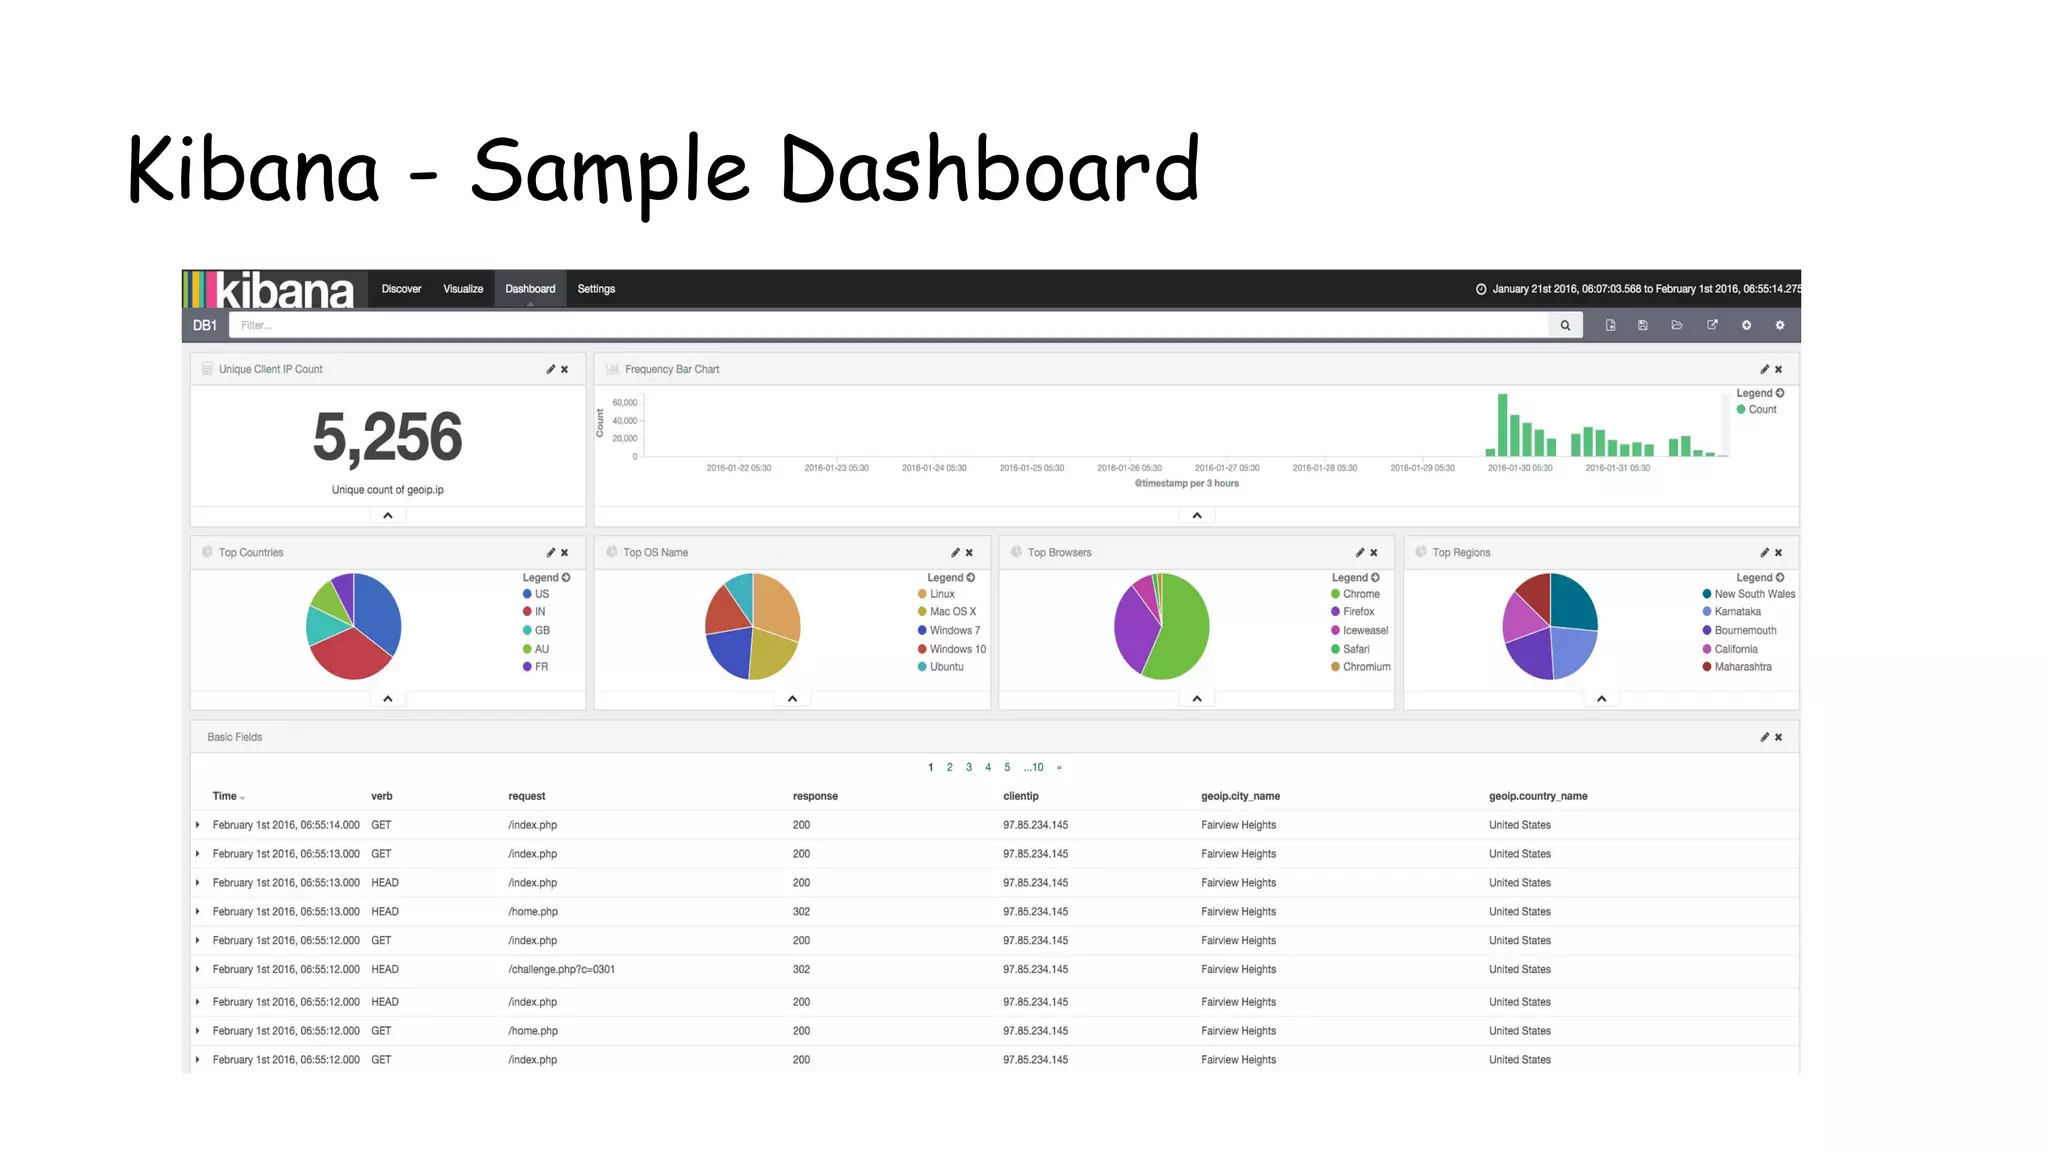This screenshot has width=2048, height=1152.
Task: Edit the Basic Fields panel
Action: coord(1764,738)
